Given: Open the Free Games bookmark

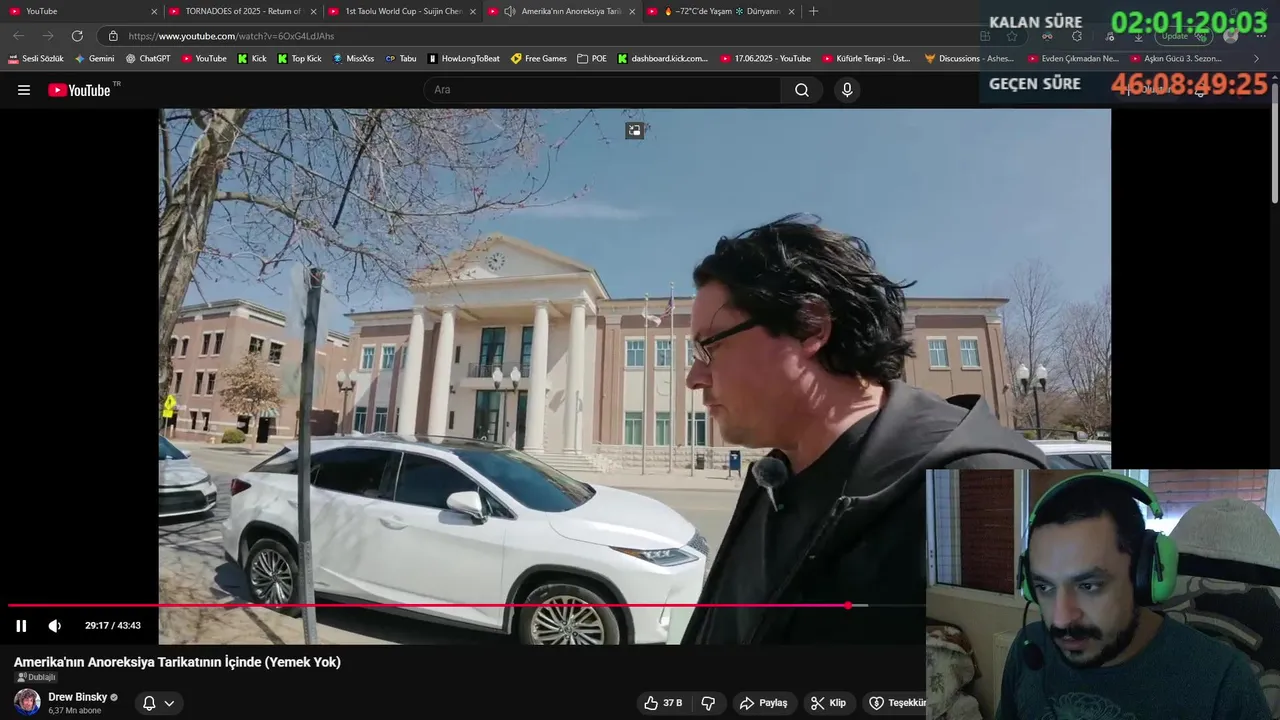Looking at the screenshot, I should pos(539,58).
